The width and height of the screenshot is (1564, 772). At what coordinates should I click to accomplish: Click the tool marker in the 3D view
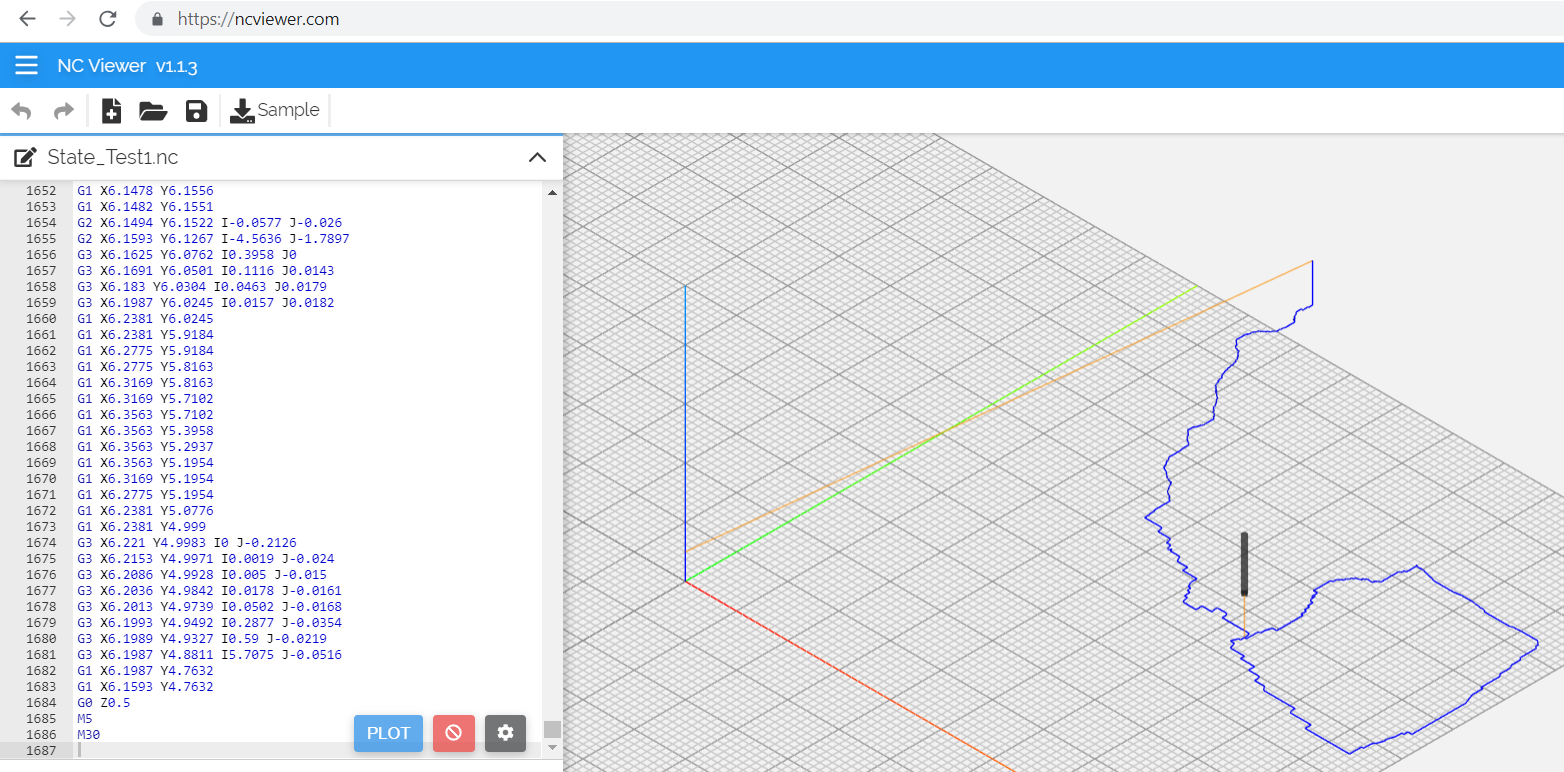(1244, 565)
